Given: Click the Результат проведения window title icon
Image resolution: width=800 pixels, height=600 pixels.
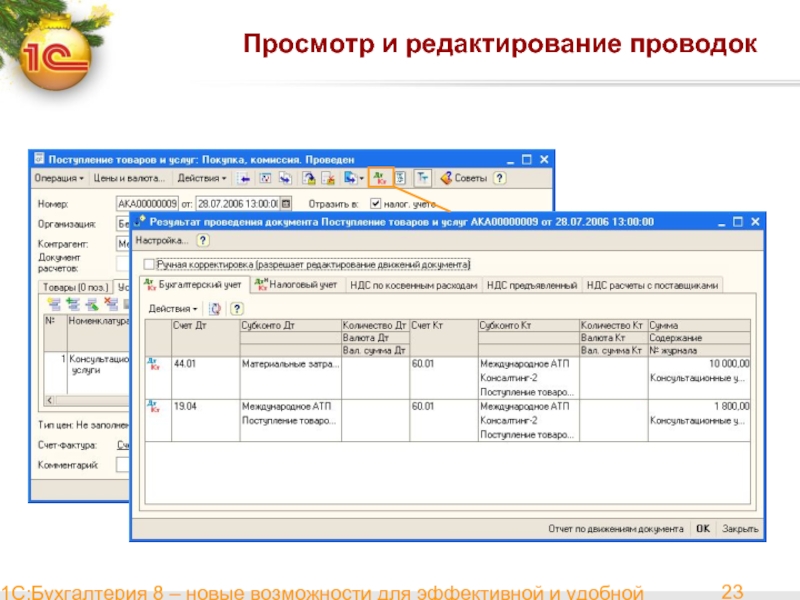Looking at the screenshot, I should 139,222.
